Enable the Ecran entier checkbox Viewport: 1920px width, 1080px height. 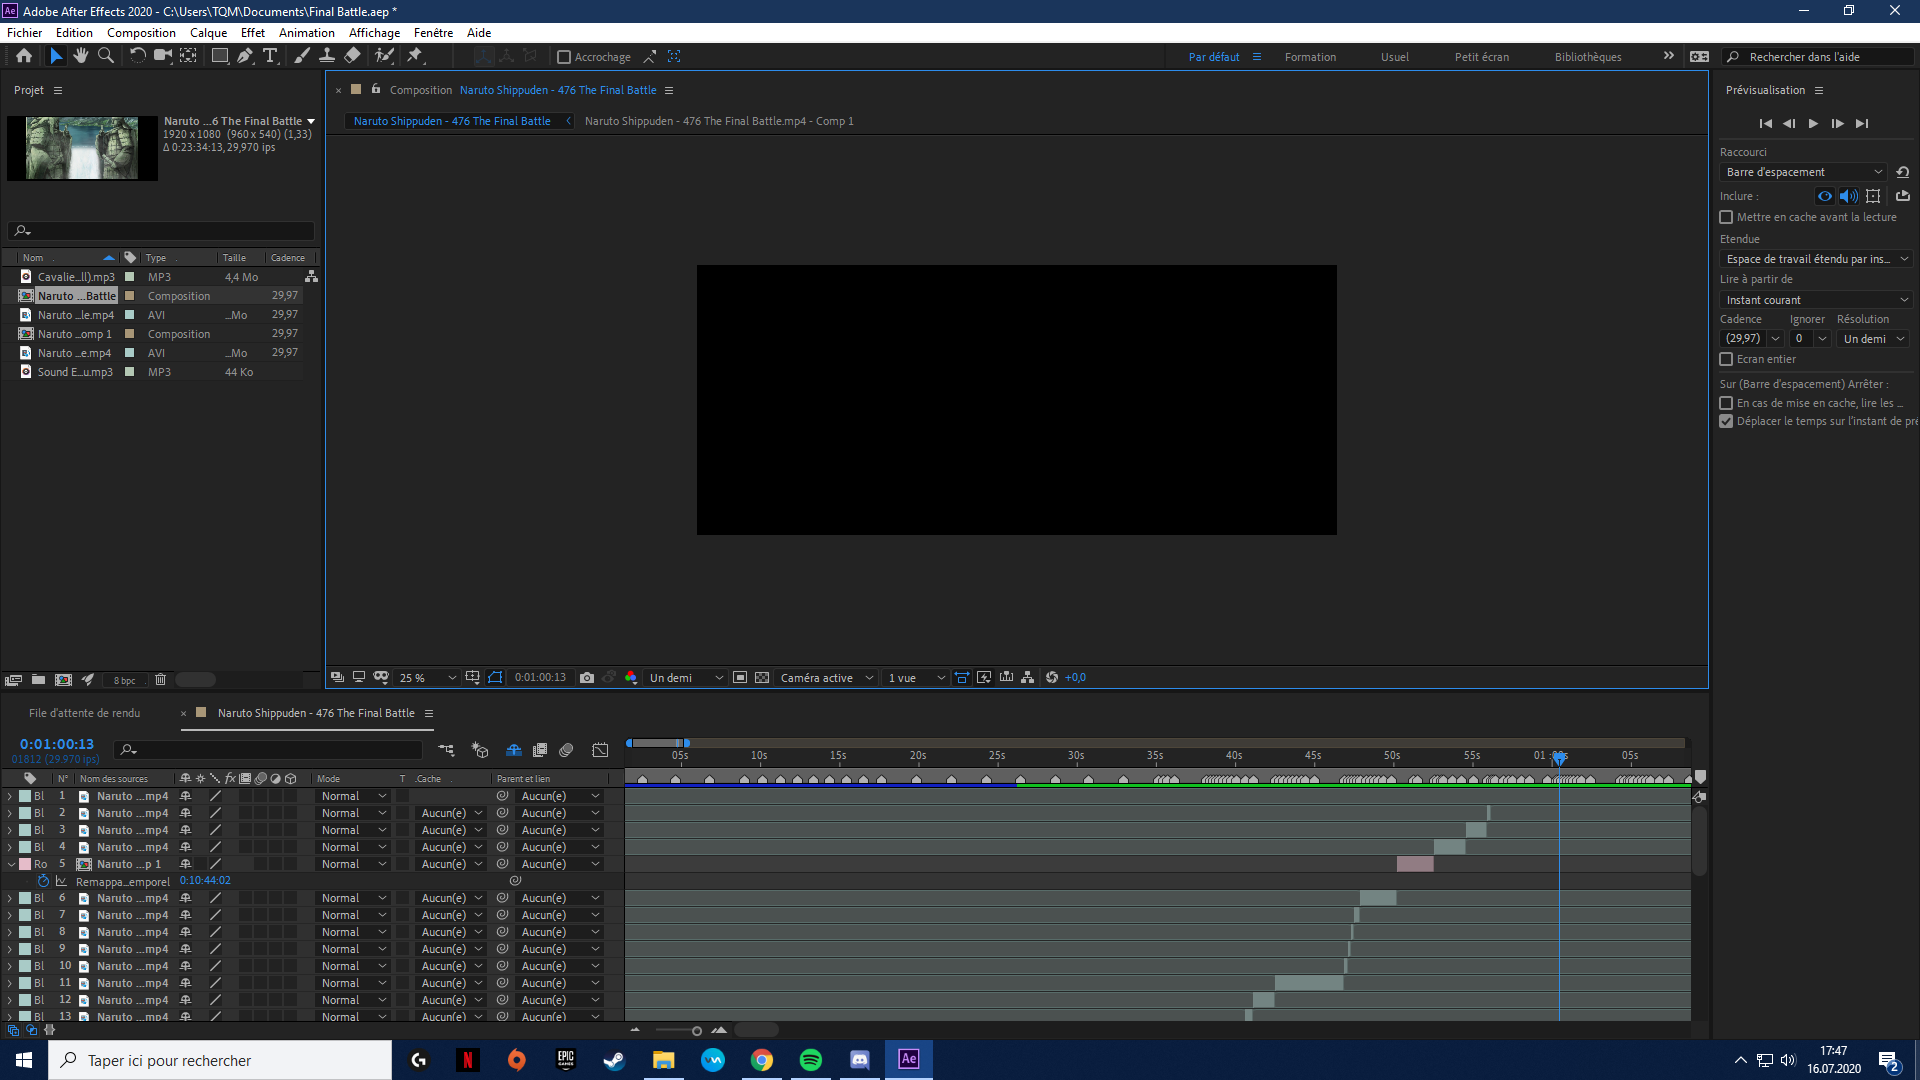click(1726, 359)
